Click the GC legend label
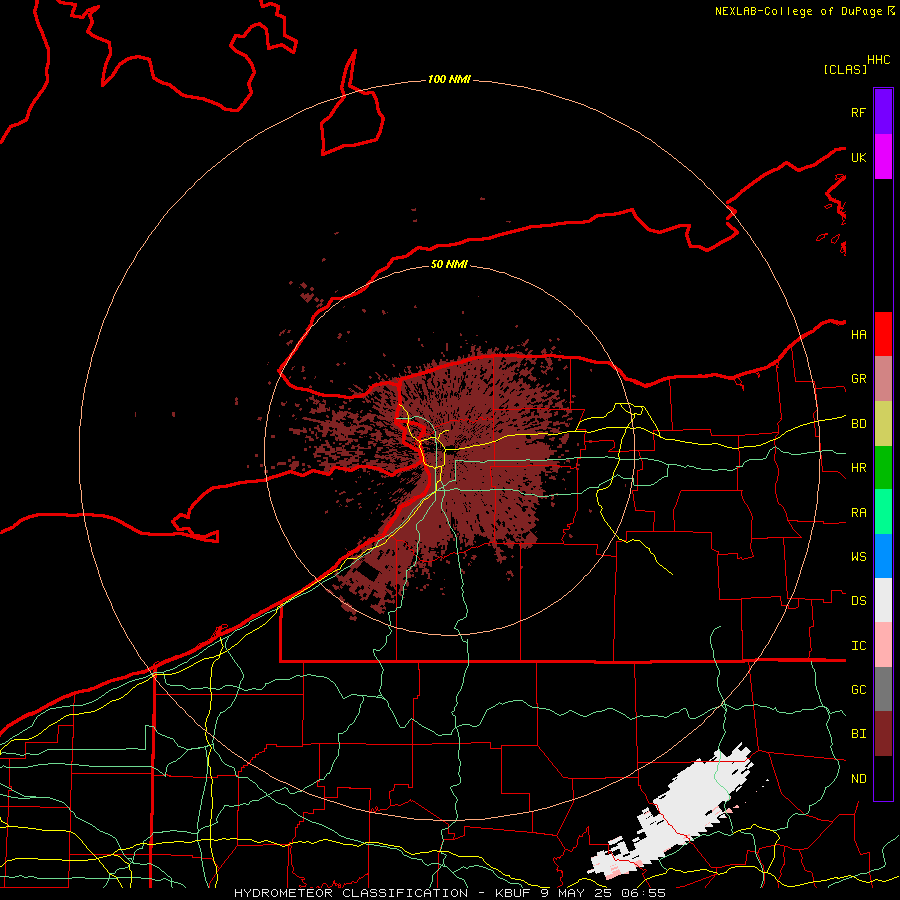Screen dimensions: 900x900 (859, 690)
